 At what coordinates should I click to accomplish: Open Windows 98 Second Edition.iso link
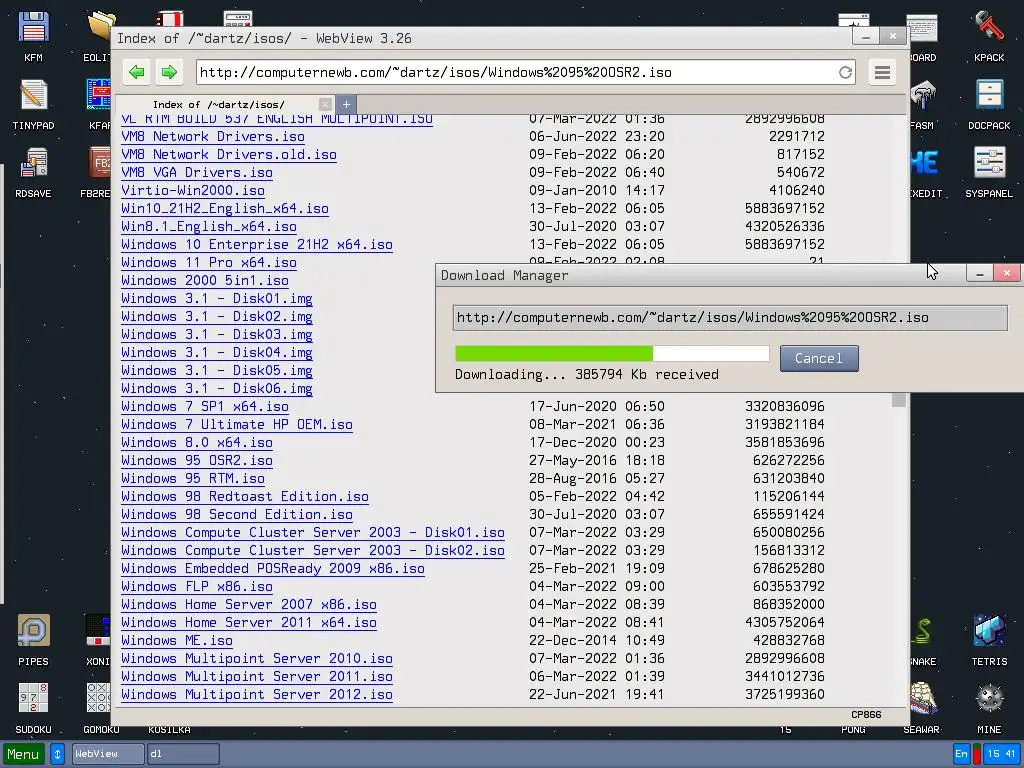pyautogui.click(x=237, y=515)
